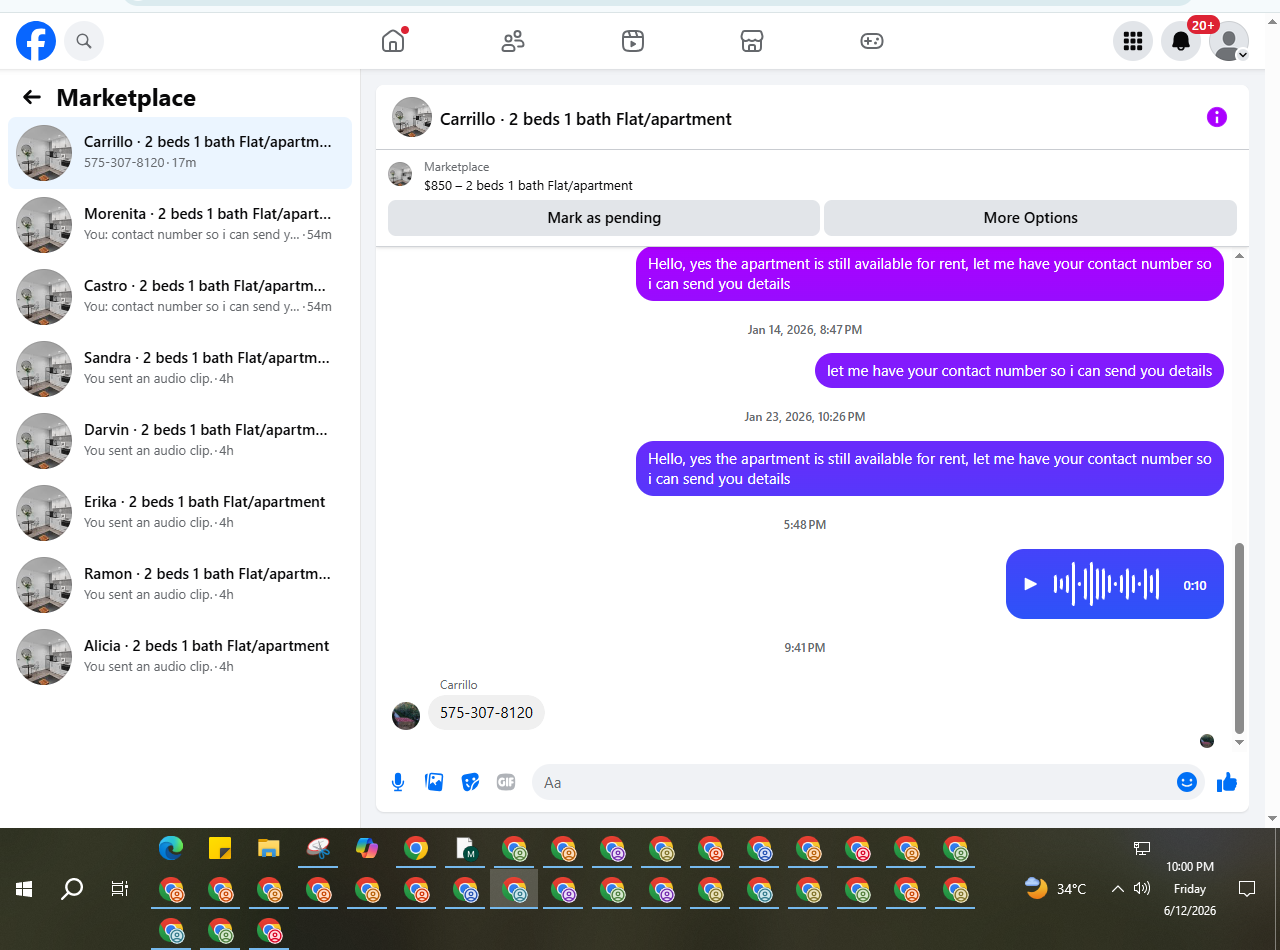Click the "Jan 23, 2026, 10:26 PM" timestamp

click(x=805, y=417)
